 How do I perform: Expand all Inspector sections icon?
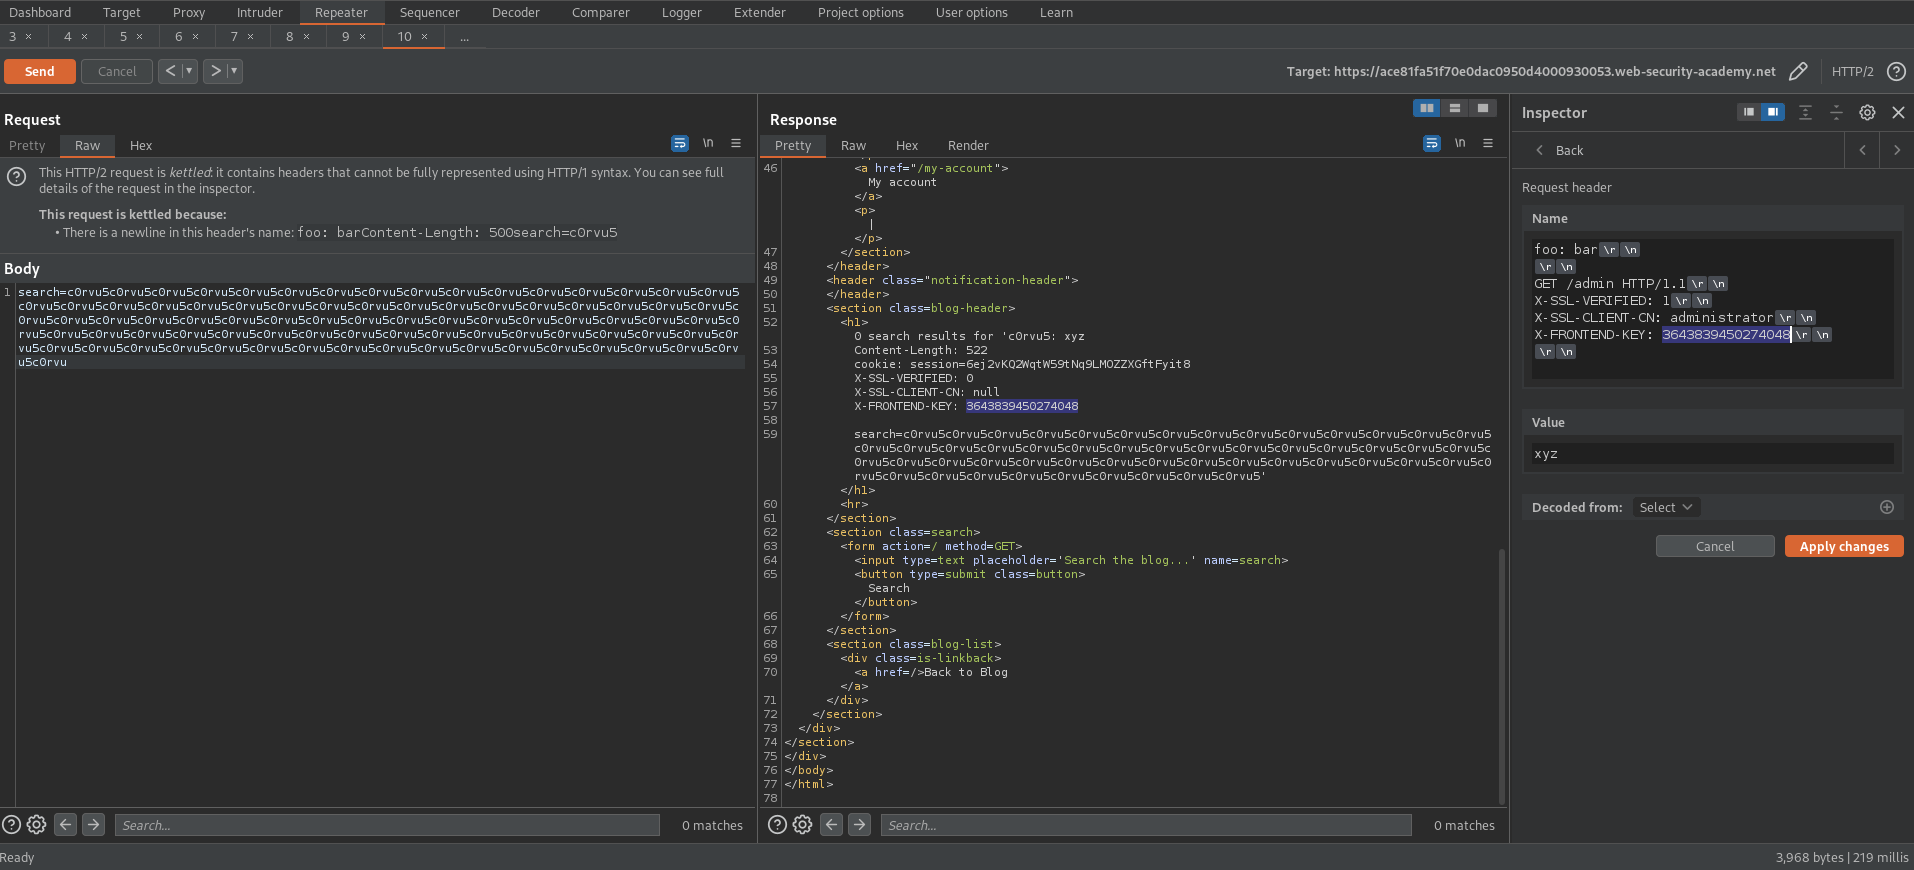click(1805, 112)
